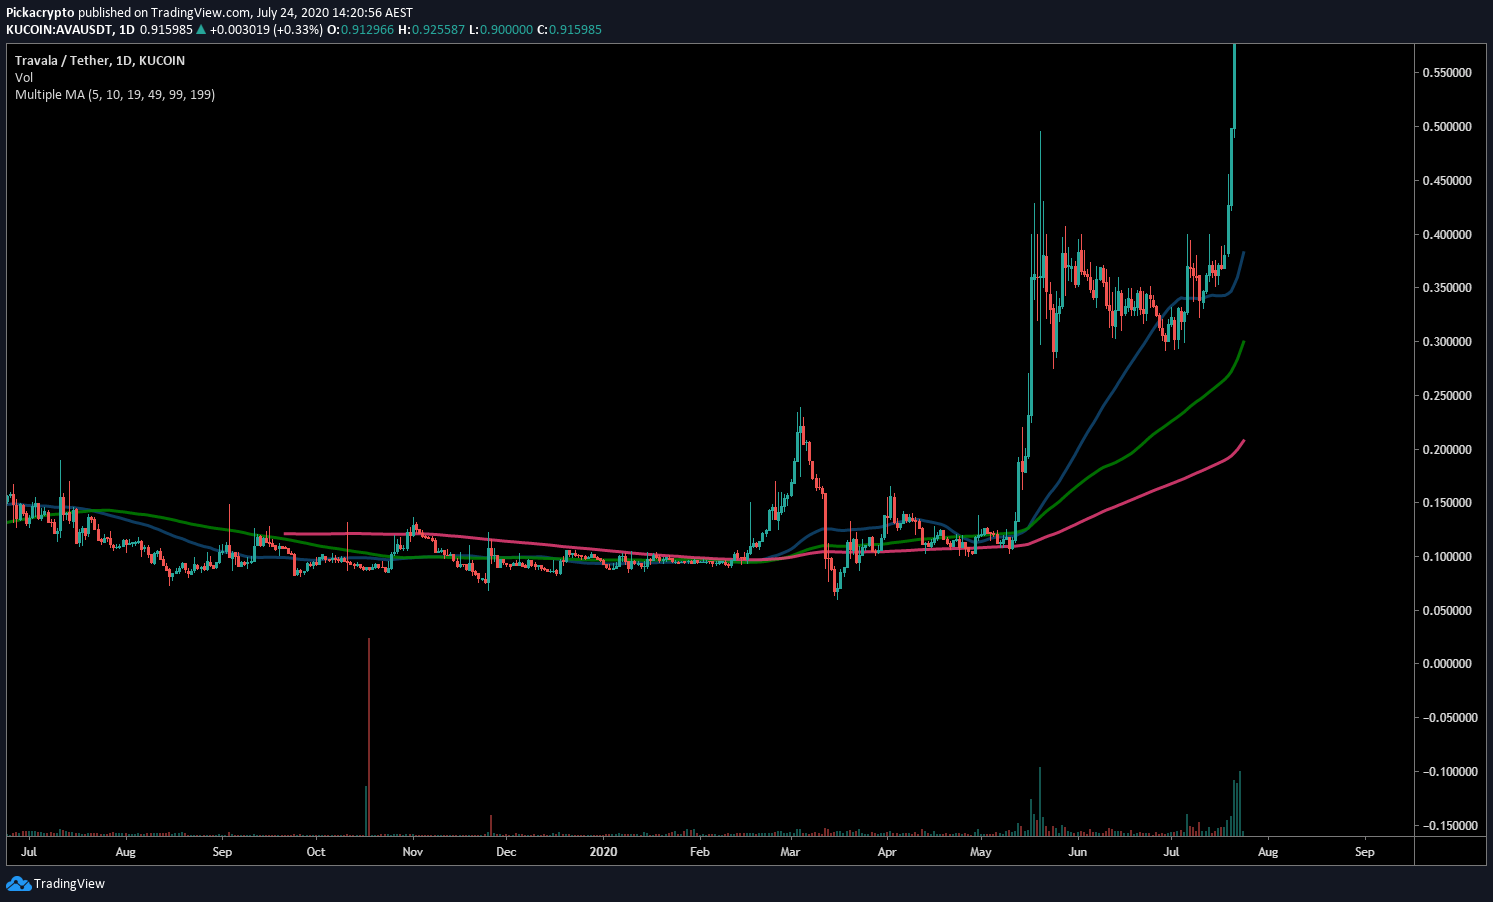Image resolution: width=1493 pixels, height=902 pixels.
Task: Click the 0.000000 price axis label
Action: click(x=1447, y=664)
